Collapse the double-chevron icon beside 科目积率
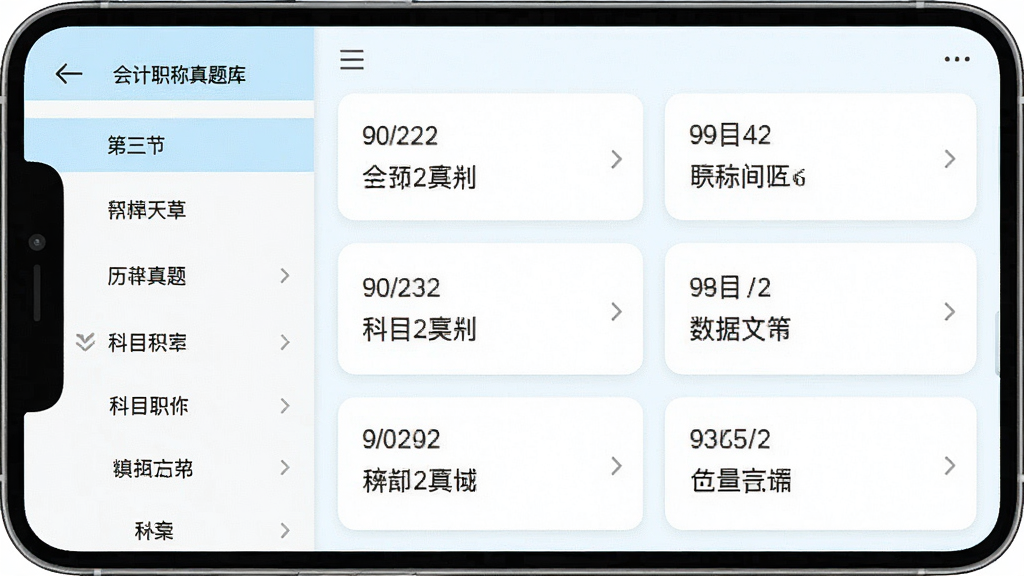Screen dimensions: 1024x576 (85, 342)
